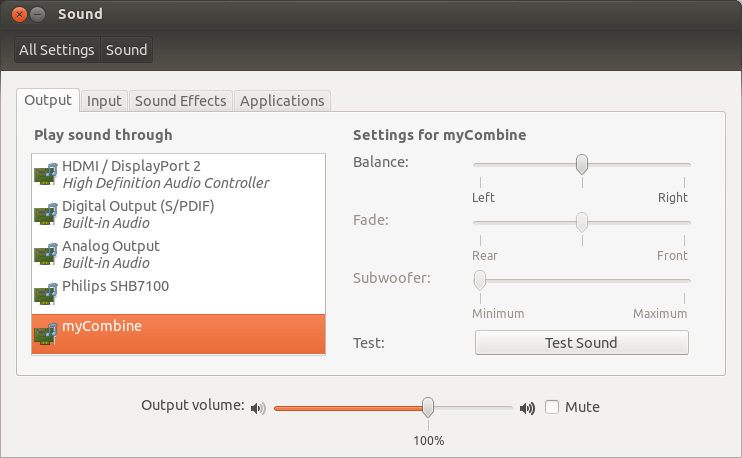The image size is (742, 458).
Task: Click the myCombine device icon
Action: coord(46,334)
